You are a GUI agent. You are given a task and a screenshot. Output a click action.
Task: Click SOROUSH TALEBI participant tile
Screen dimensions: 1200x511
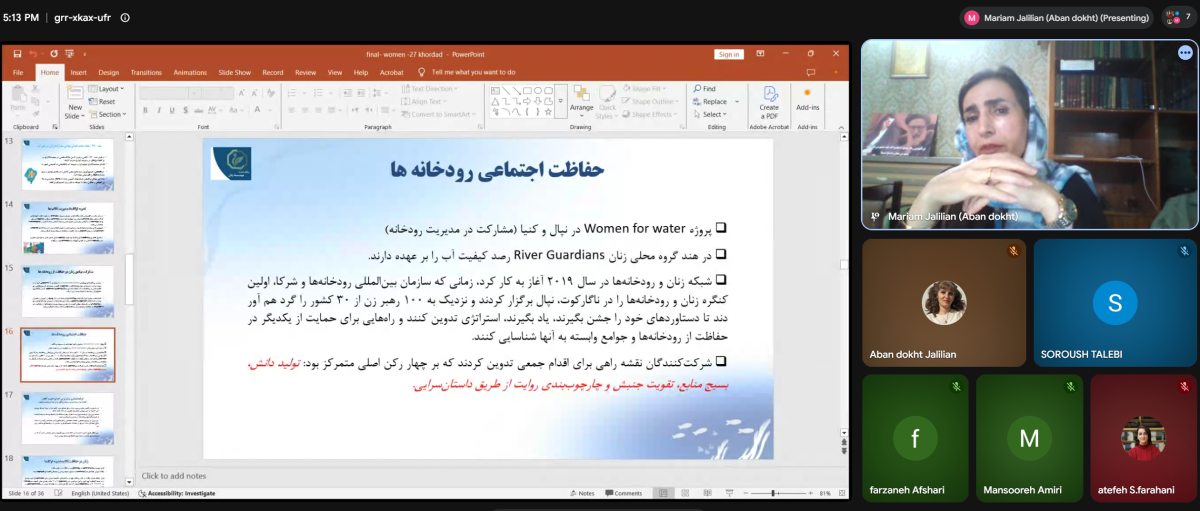click(1114, 302)
